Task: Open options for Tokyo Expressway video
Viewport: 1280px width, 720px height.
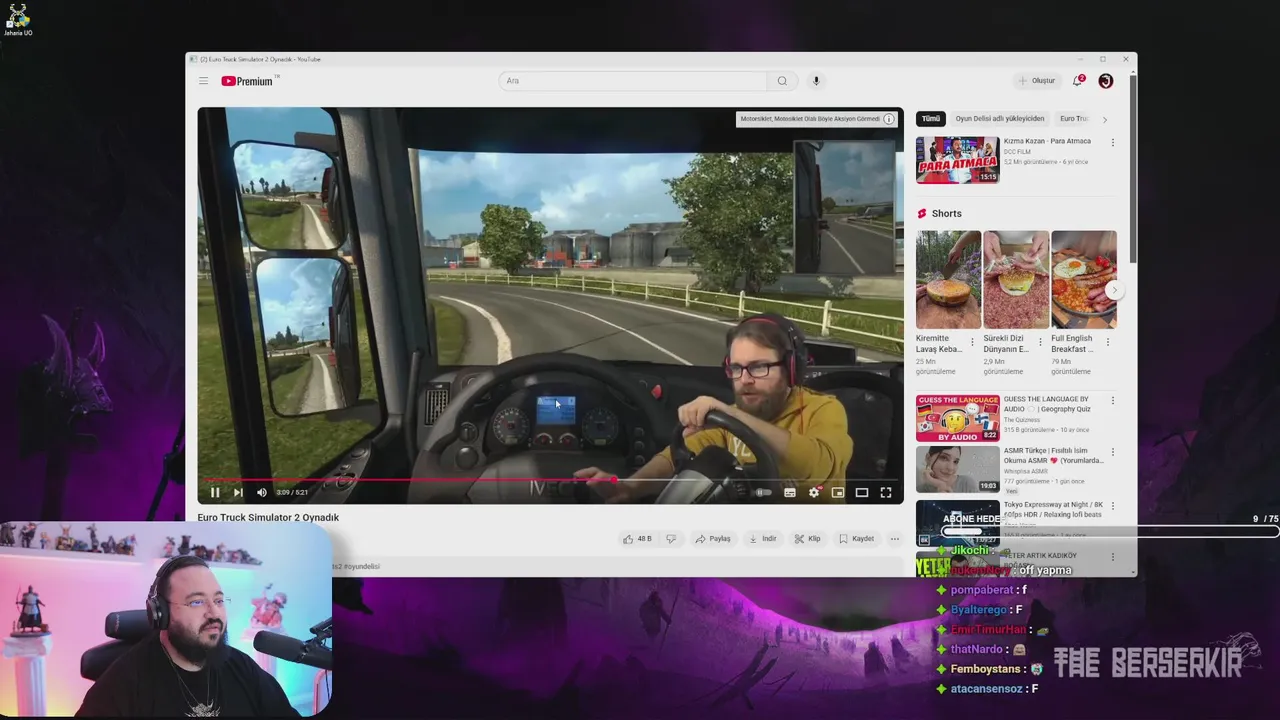Action: 1113,506
